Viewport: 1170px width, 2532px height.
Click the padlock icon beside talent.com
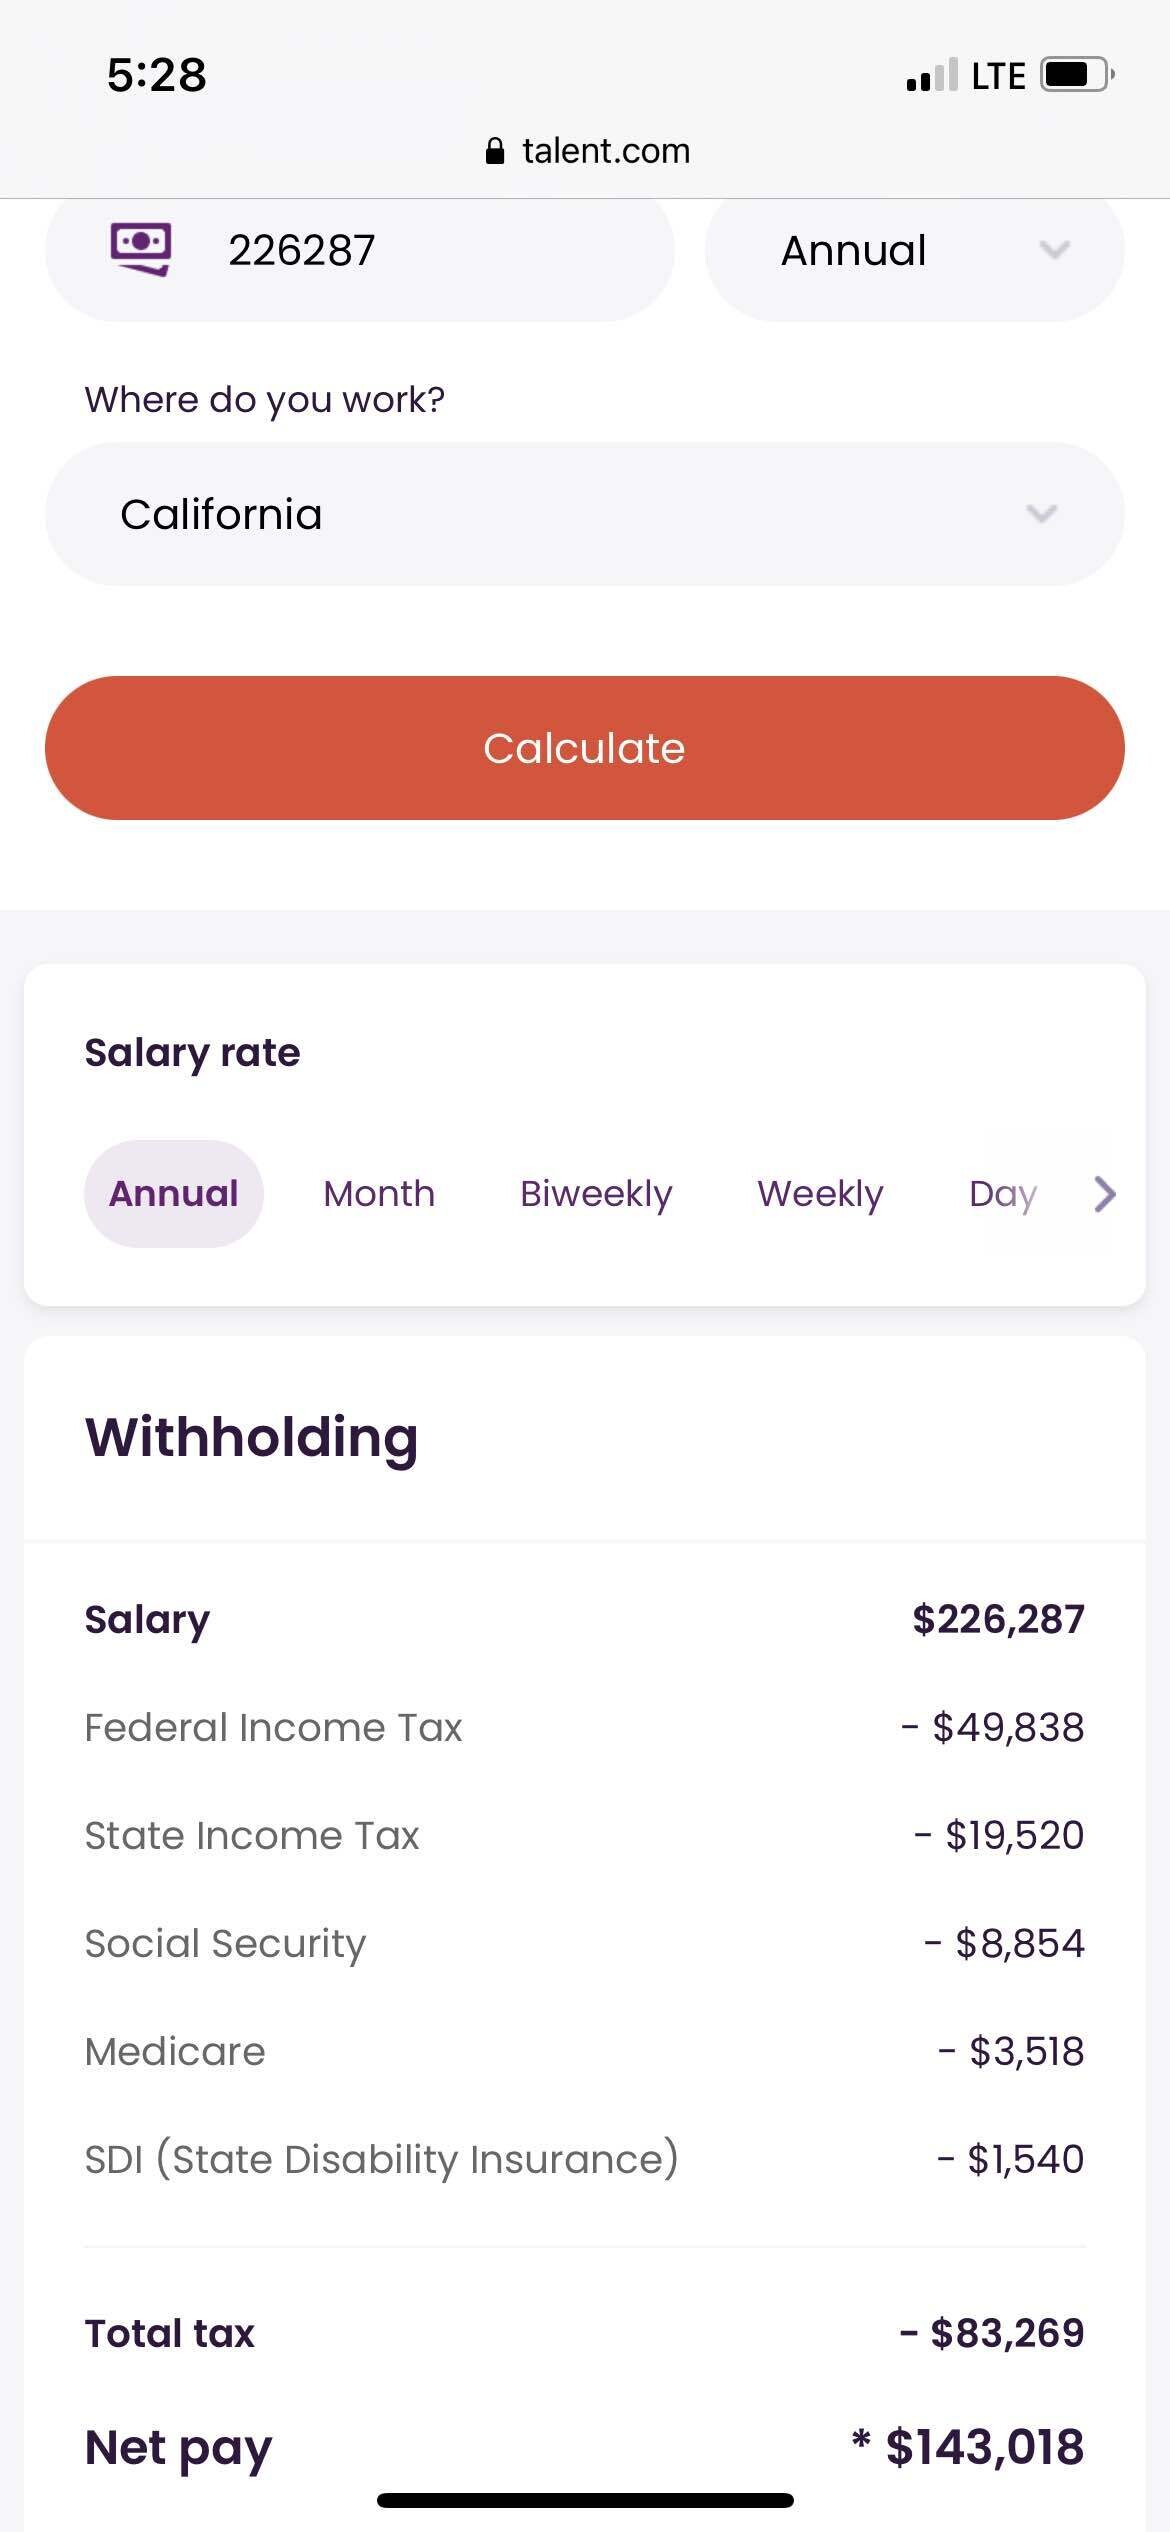pyautogui.click(x=497, y=150)
